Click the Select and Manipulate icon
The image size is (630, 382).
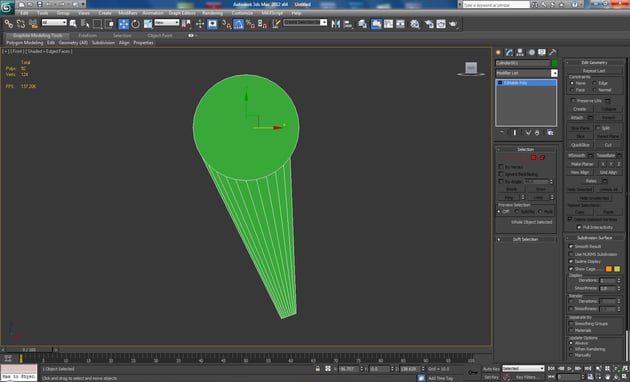click(x=200, y=24)
